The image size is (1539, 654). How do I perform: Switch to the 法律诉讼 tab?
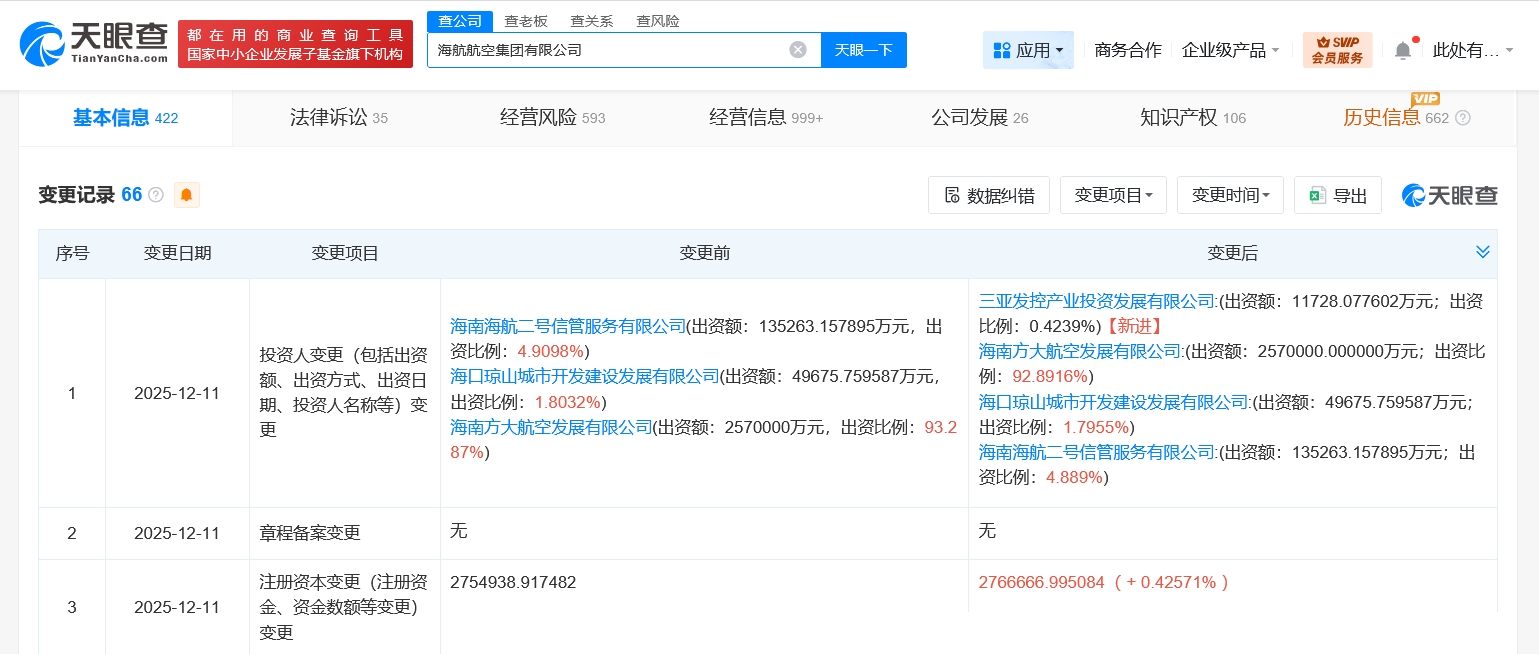[x=338, y=118]
